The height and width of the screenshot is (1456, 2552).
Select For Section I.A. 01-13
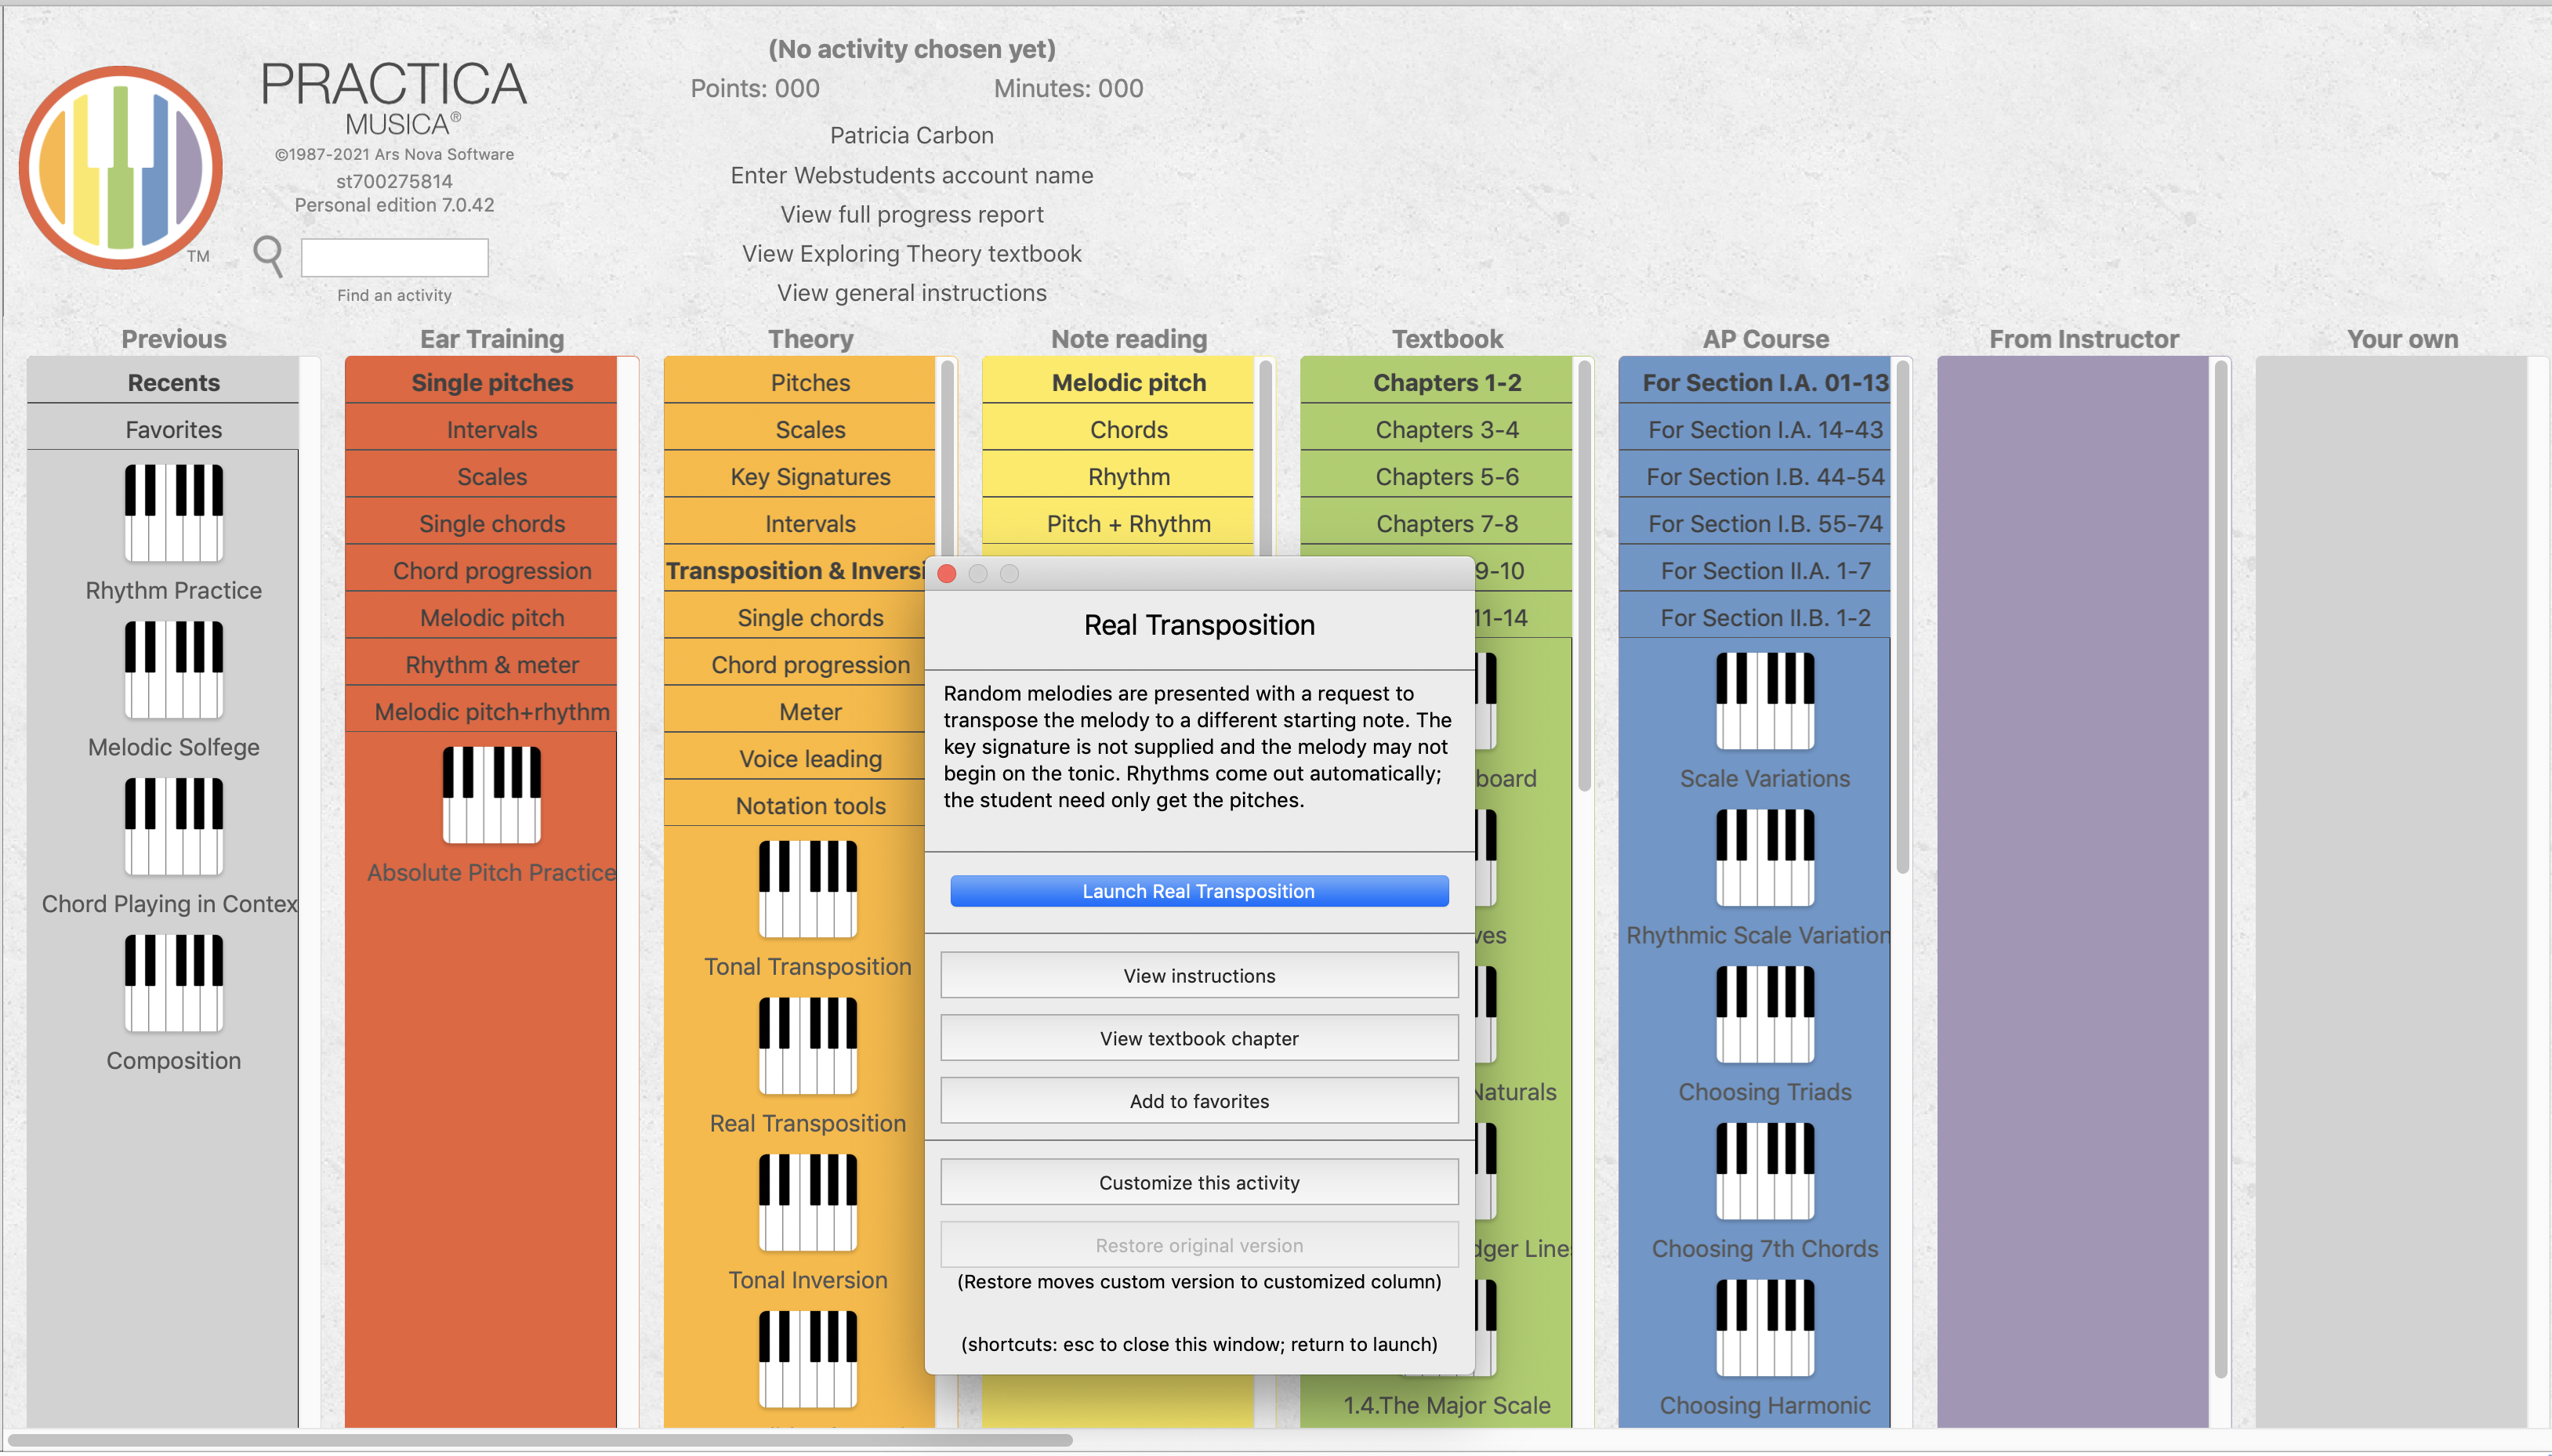coord(1755,382)
